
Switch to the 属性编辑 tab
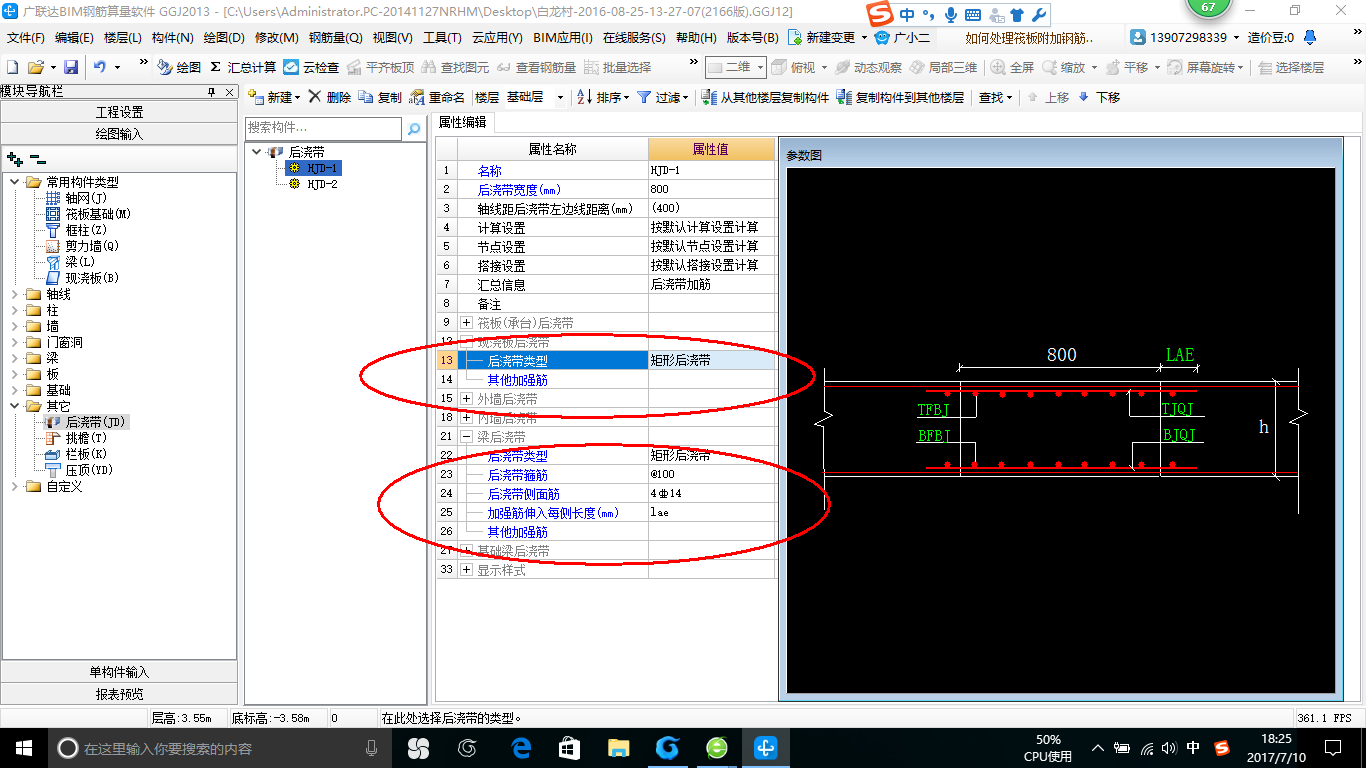tap(462, 122)
